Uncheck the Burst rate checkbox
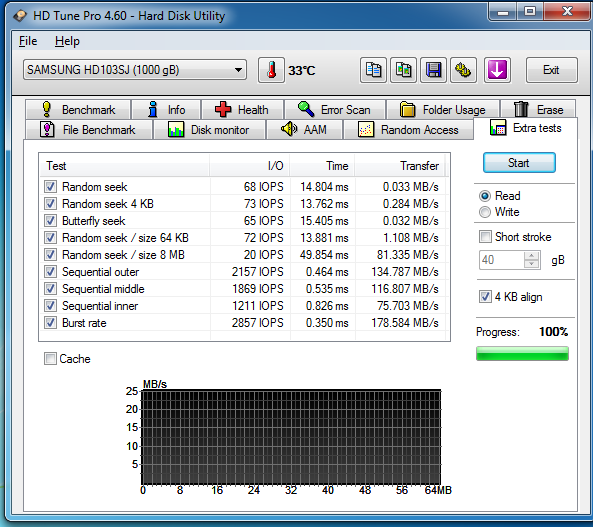Viewport: 593px width, 527px height. 50,323
